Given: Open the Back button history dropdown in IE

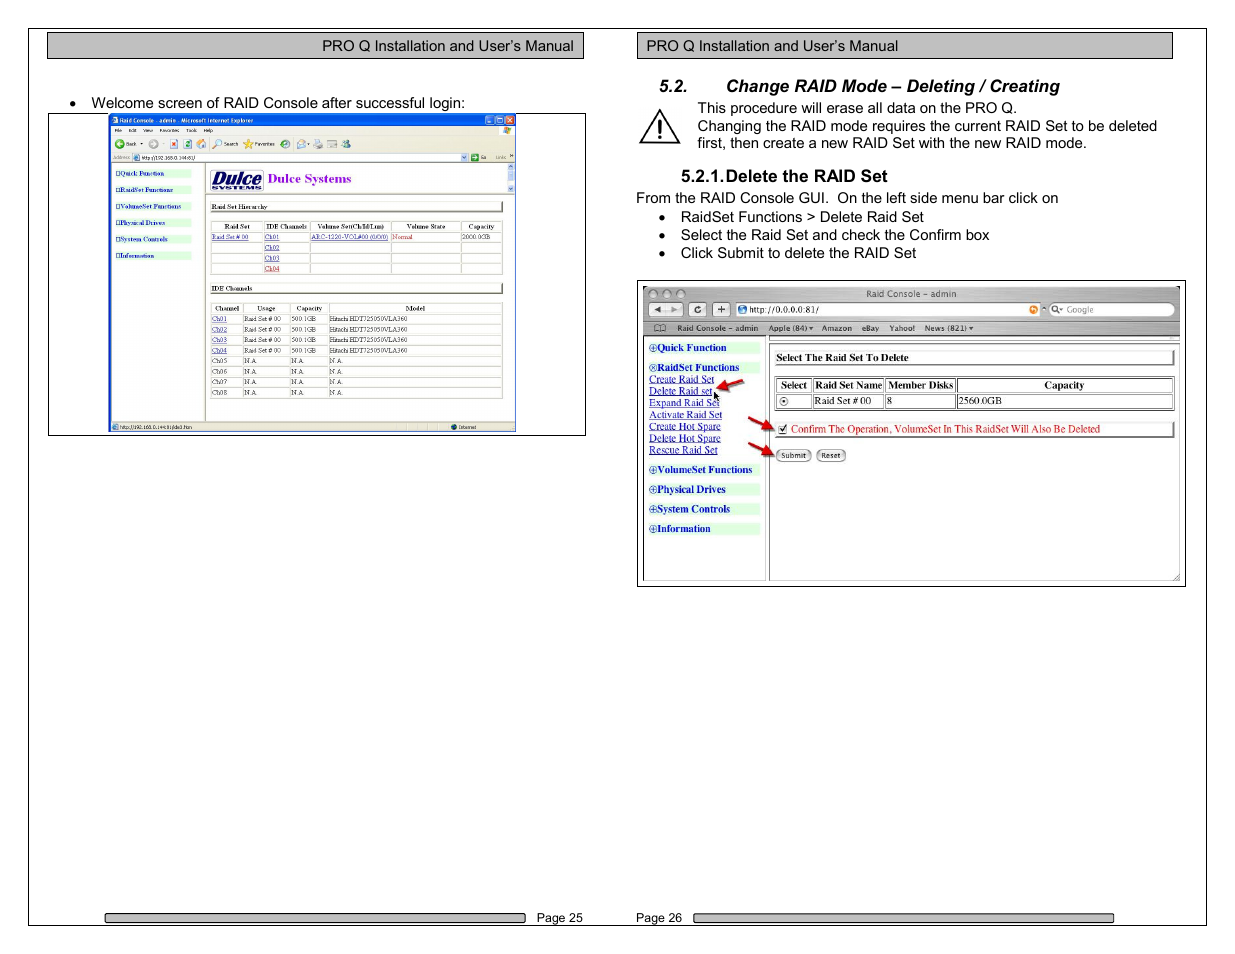Looking at the screenshot, I should coord(141,144).
